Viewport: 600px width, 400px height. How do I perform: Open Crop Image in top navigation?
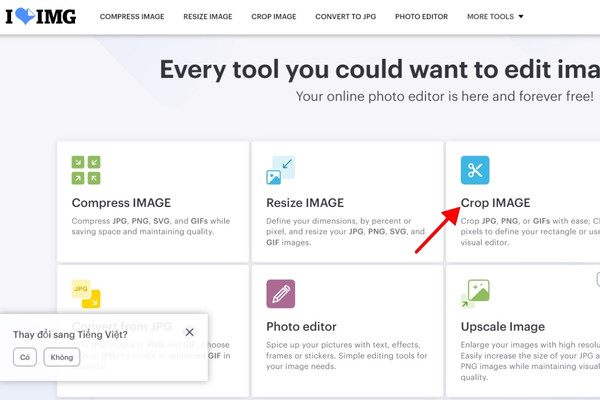point(274,17)
